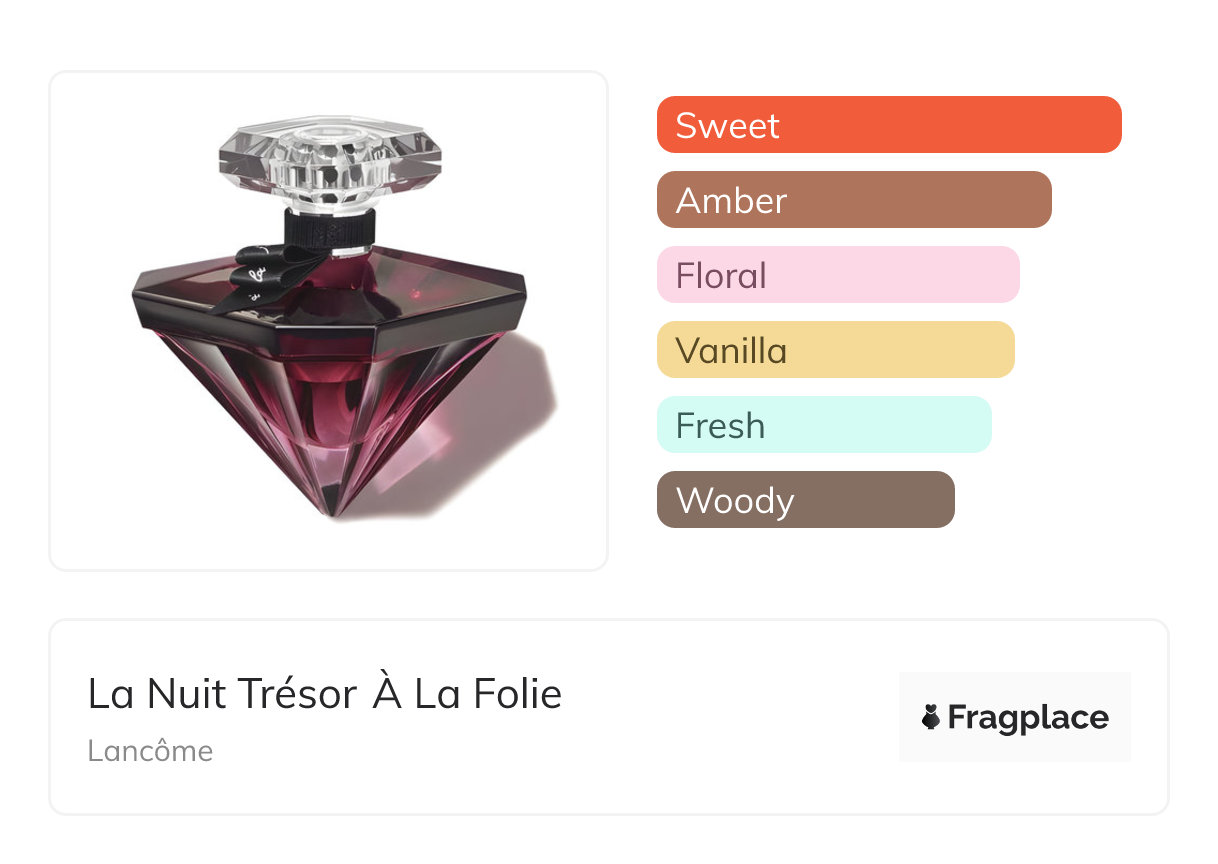Click the Vanilla label text
This screenshot has width=1218, height=864.
pos(731,351)
